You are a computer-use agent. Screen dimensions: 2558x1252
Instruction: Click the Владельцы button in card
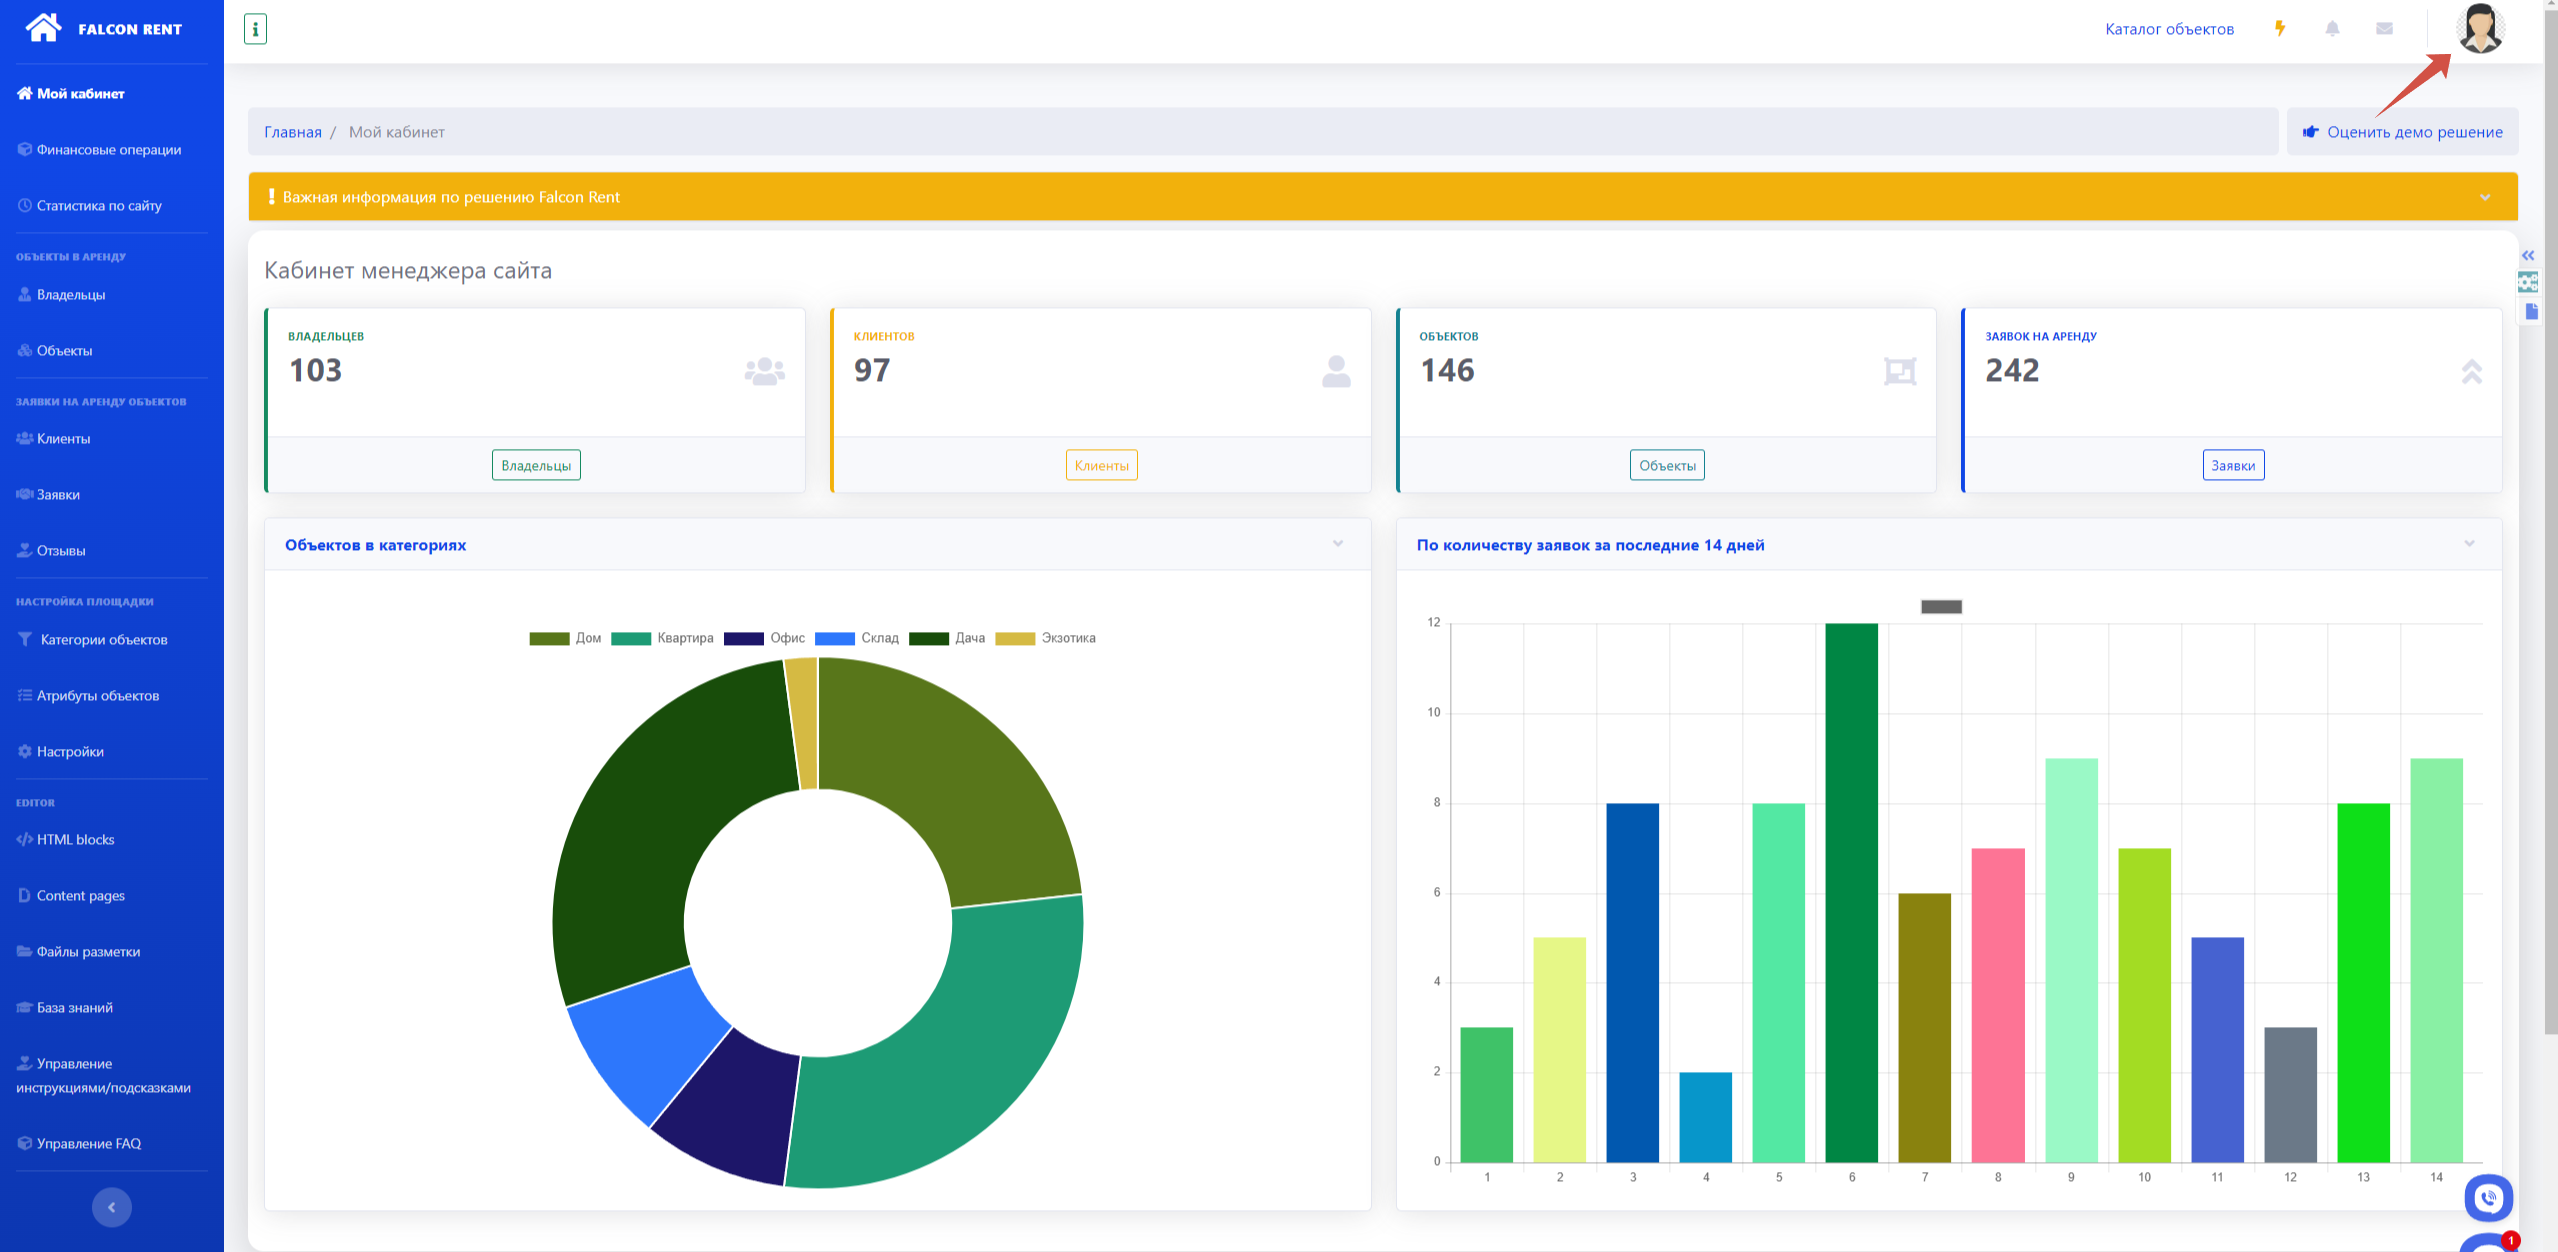pos(536,465)
